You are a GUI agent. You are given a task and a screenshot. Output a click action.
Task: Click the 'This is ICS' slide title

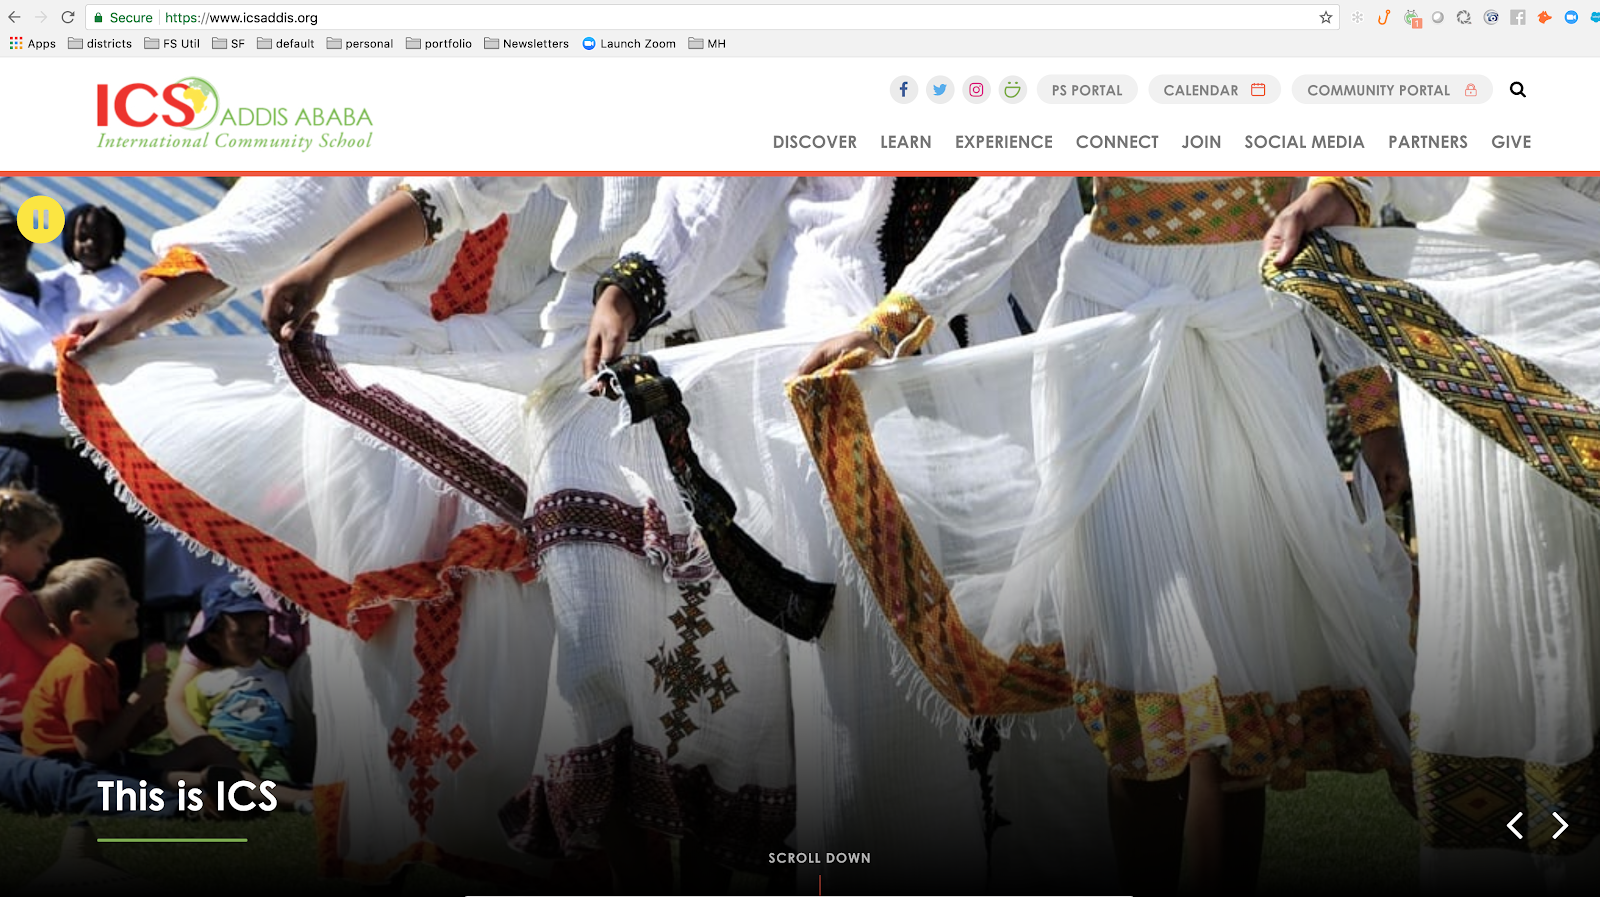(x=187, y=796)
